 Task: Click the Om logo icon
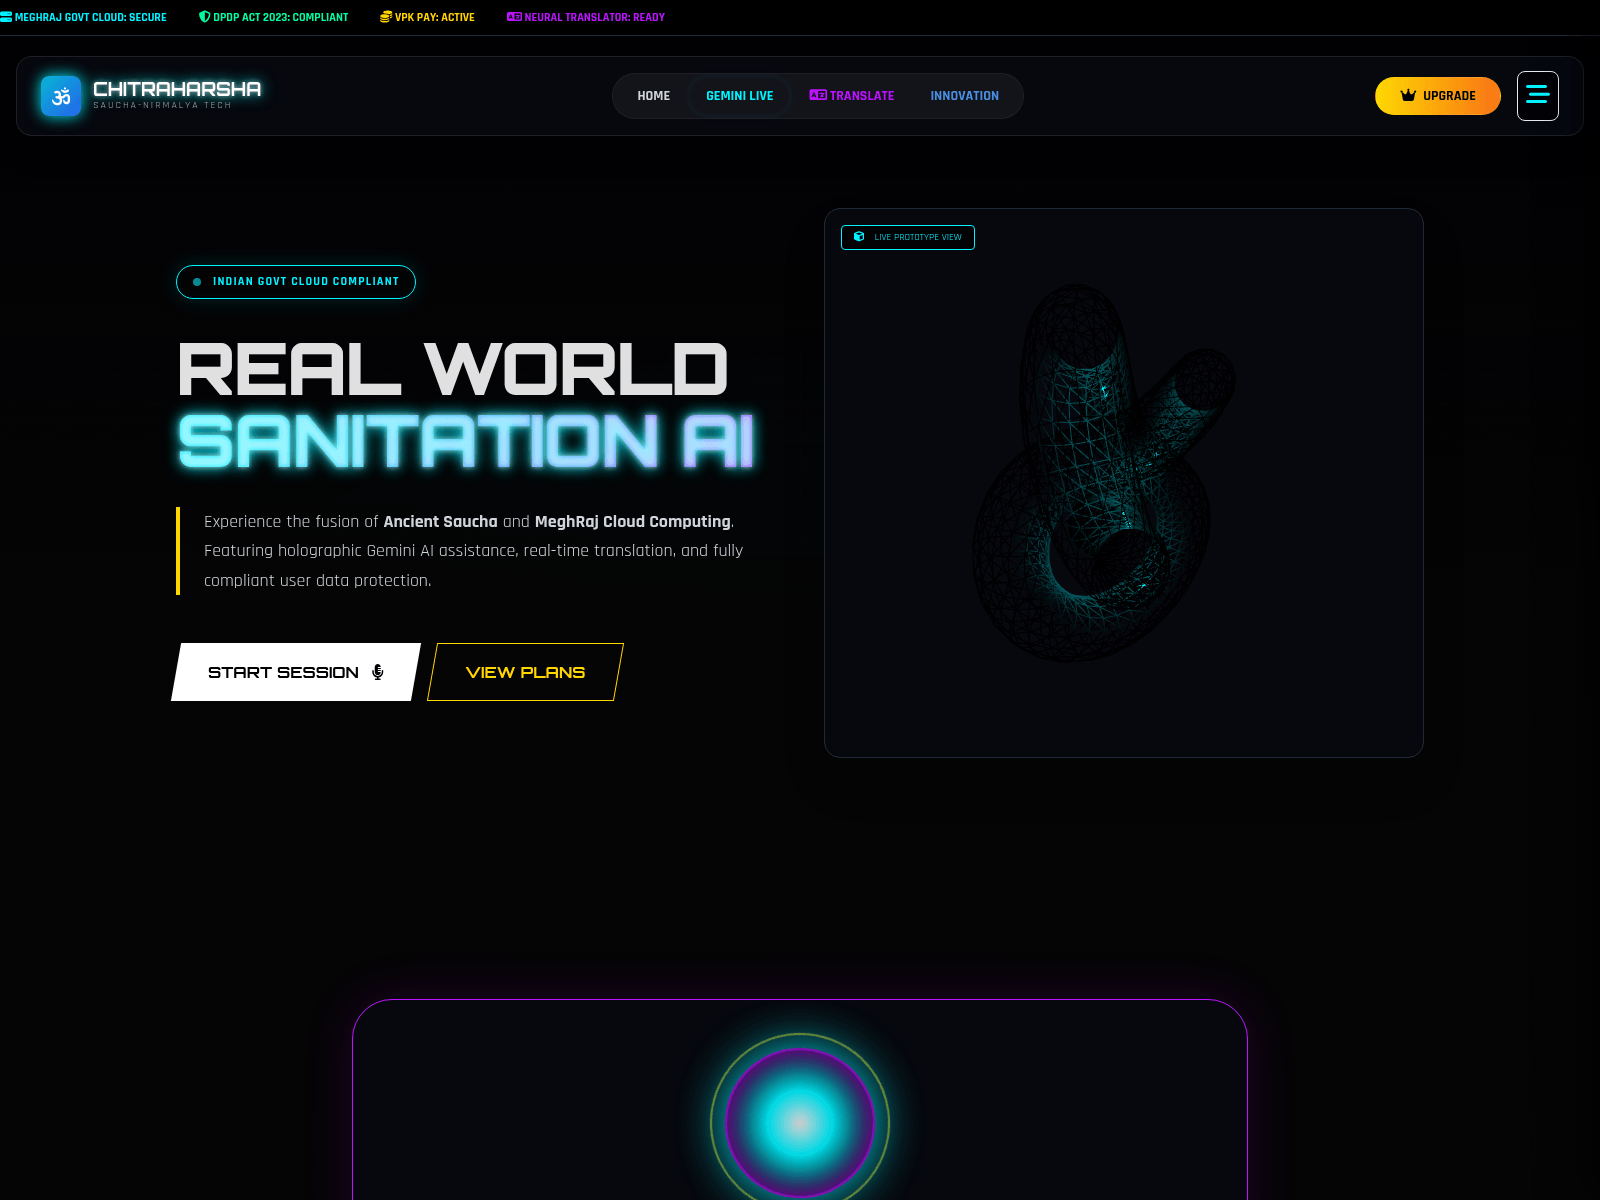tap(61, 96)
